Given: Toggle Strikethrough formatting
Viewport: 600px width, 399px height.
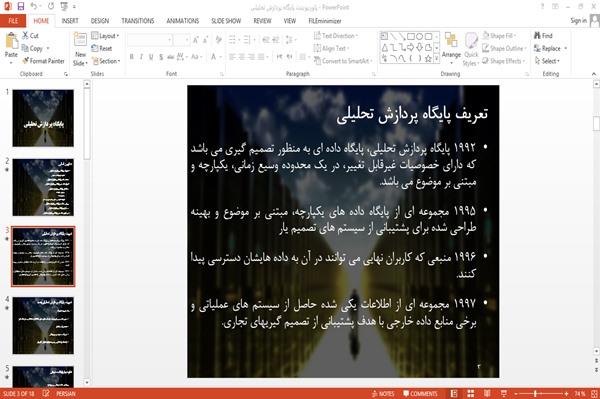Looking at the screenshot, I should [171, 57].
